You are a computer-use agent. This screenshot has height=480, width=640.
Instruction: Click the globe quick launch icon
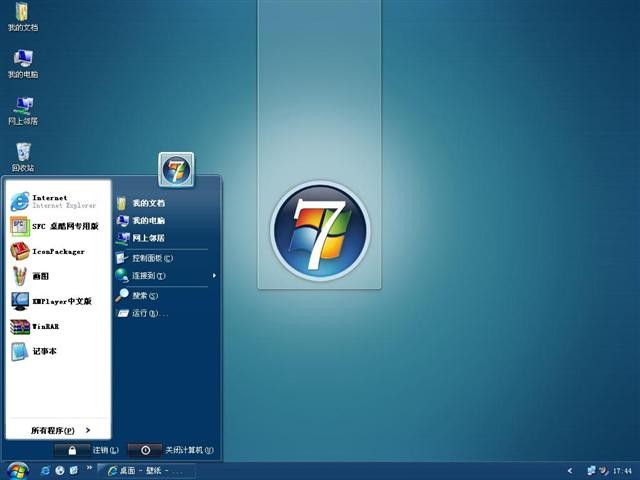(x=60, y=471)
